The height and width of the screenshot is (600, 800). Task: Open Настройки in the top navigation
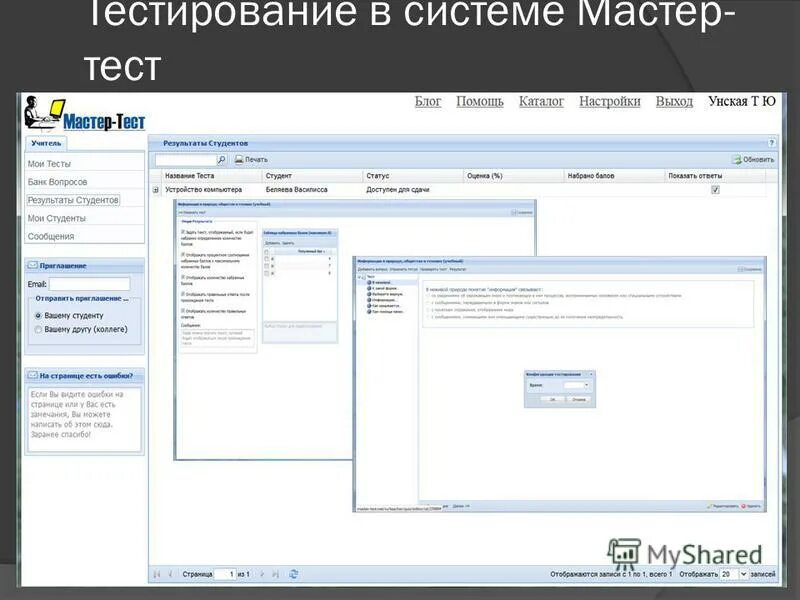coord(609,101)
